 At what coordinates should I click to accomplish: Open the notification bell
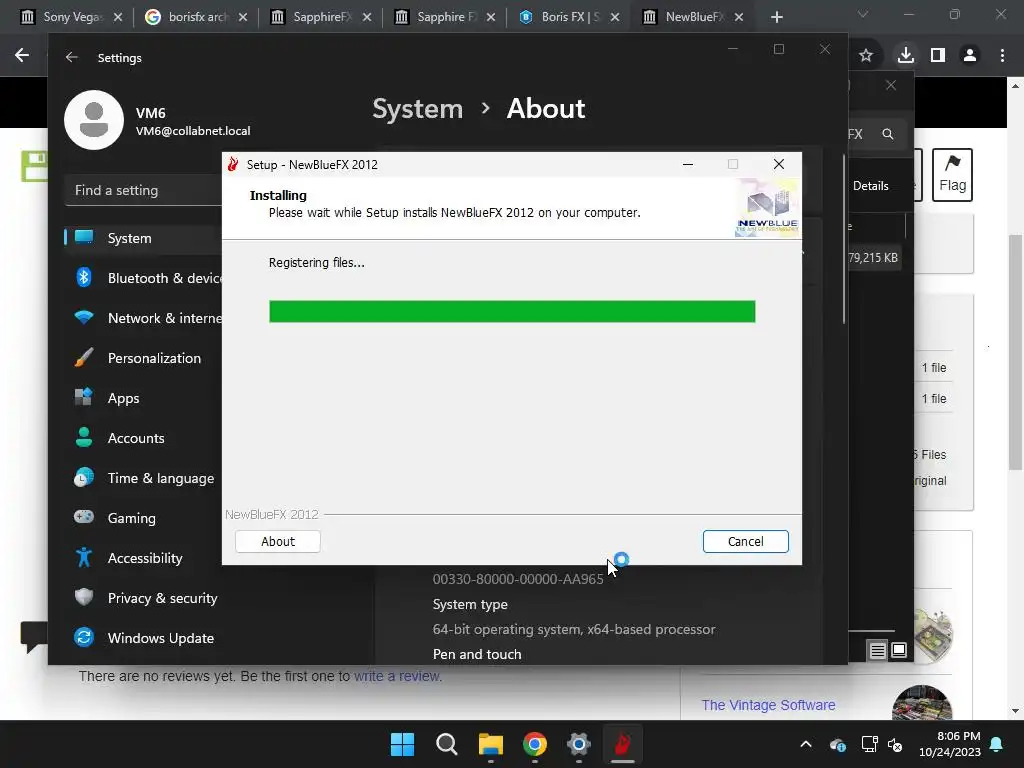[x=997, y=744]
